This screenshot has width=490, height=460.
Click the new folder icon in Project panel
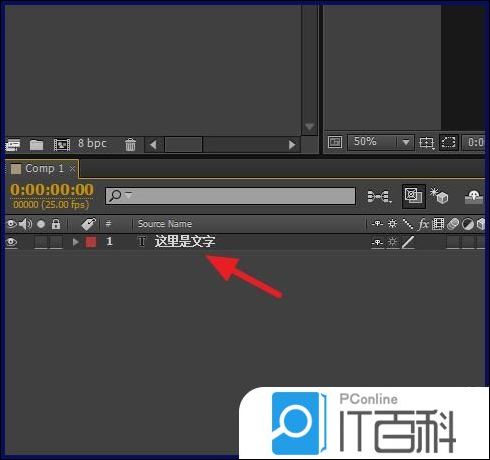[x=36, y=145]
